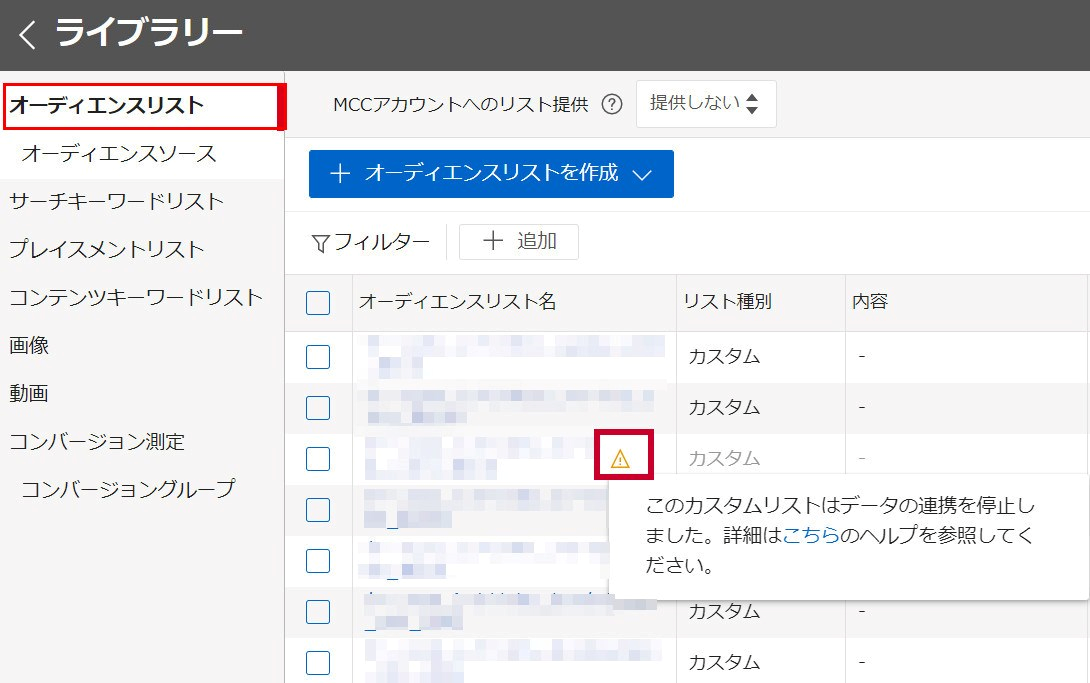Go to サーチキーワードリスト
1090x683 pixels.
pos(116,201)
